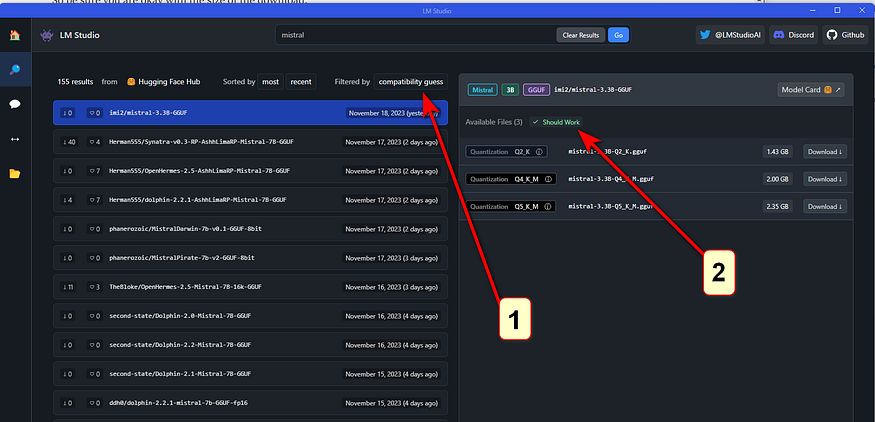
Task: Click the 2.00 GB file size
Action: [x=777, y=179]
